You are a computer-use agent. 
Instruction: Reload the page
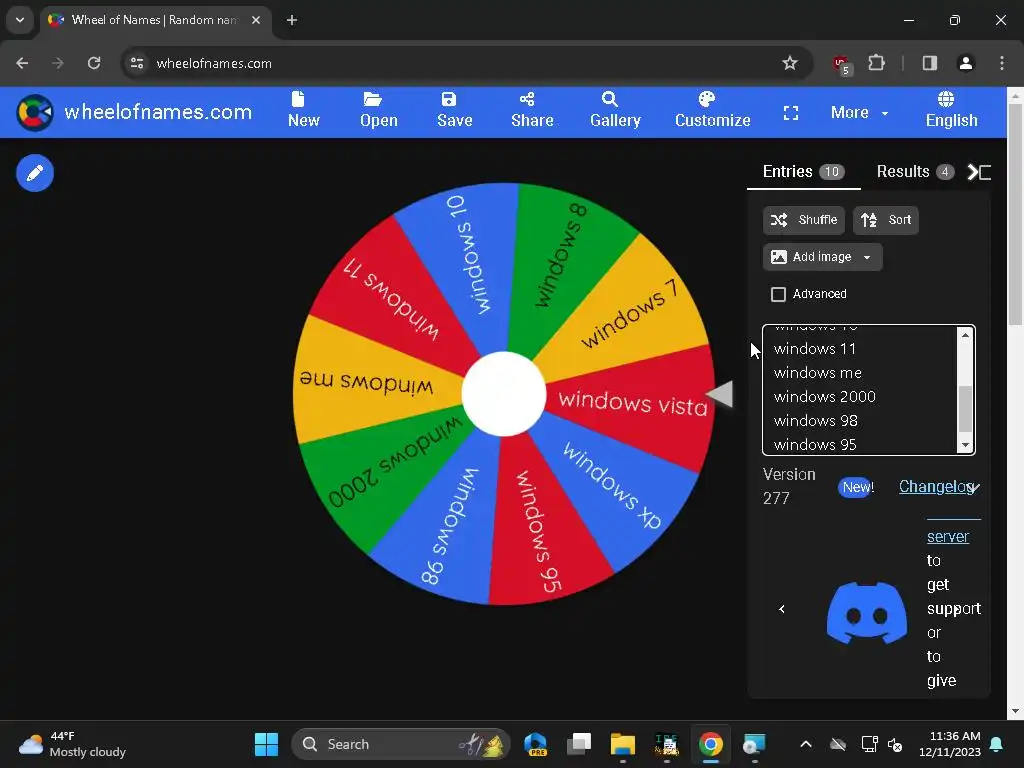coord(94,63)
